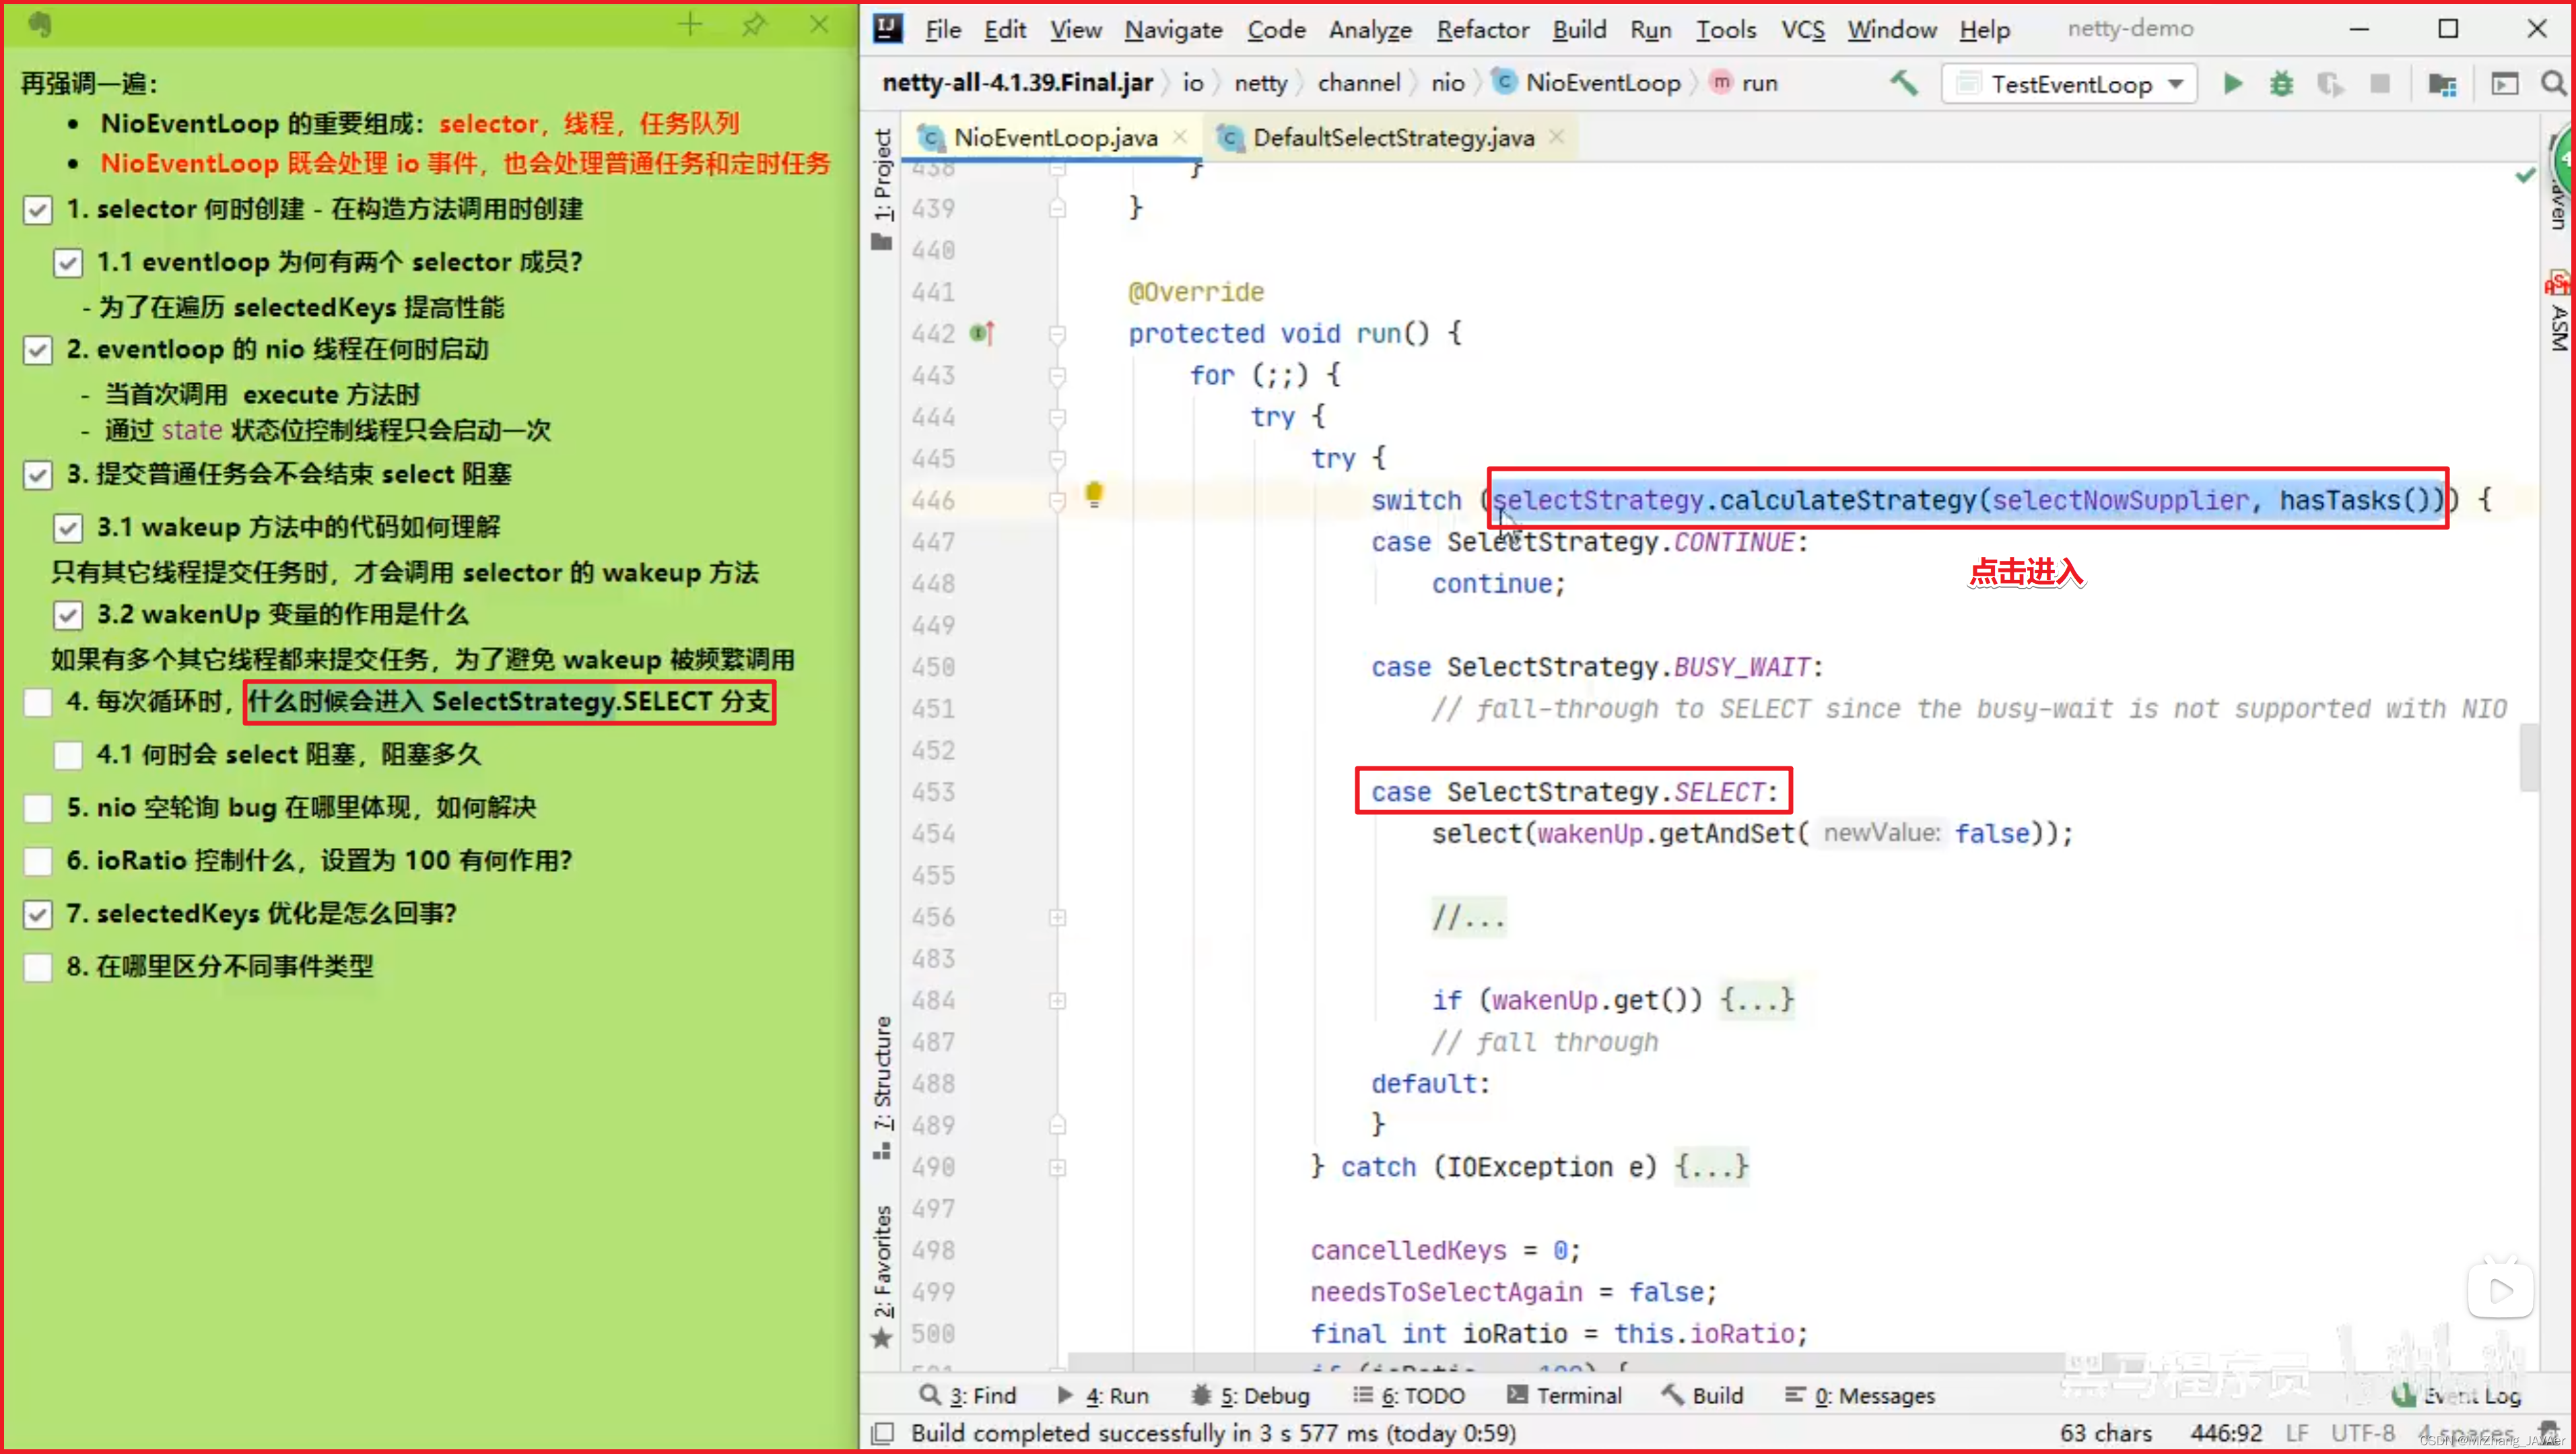Click the intention light bulb on line 446
Screen dimensions: 2576x1454
point(1094,494)
